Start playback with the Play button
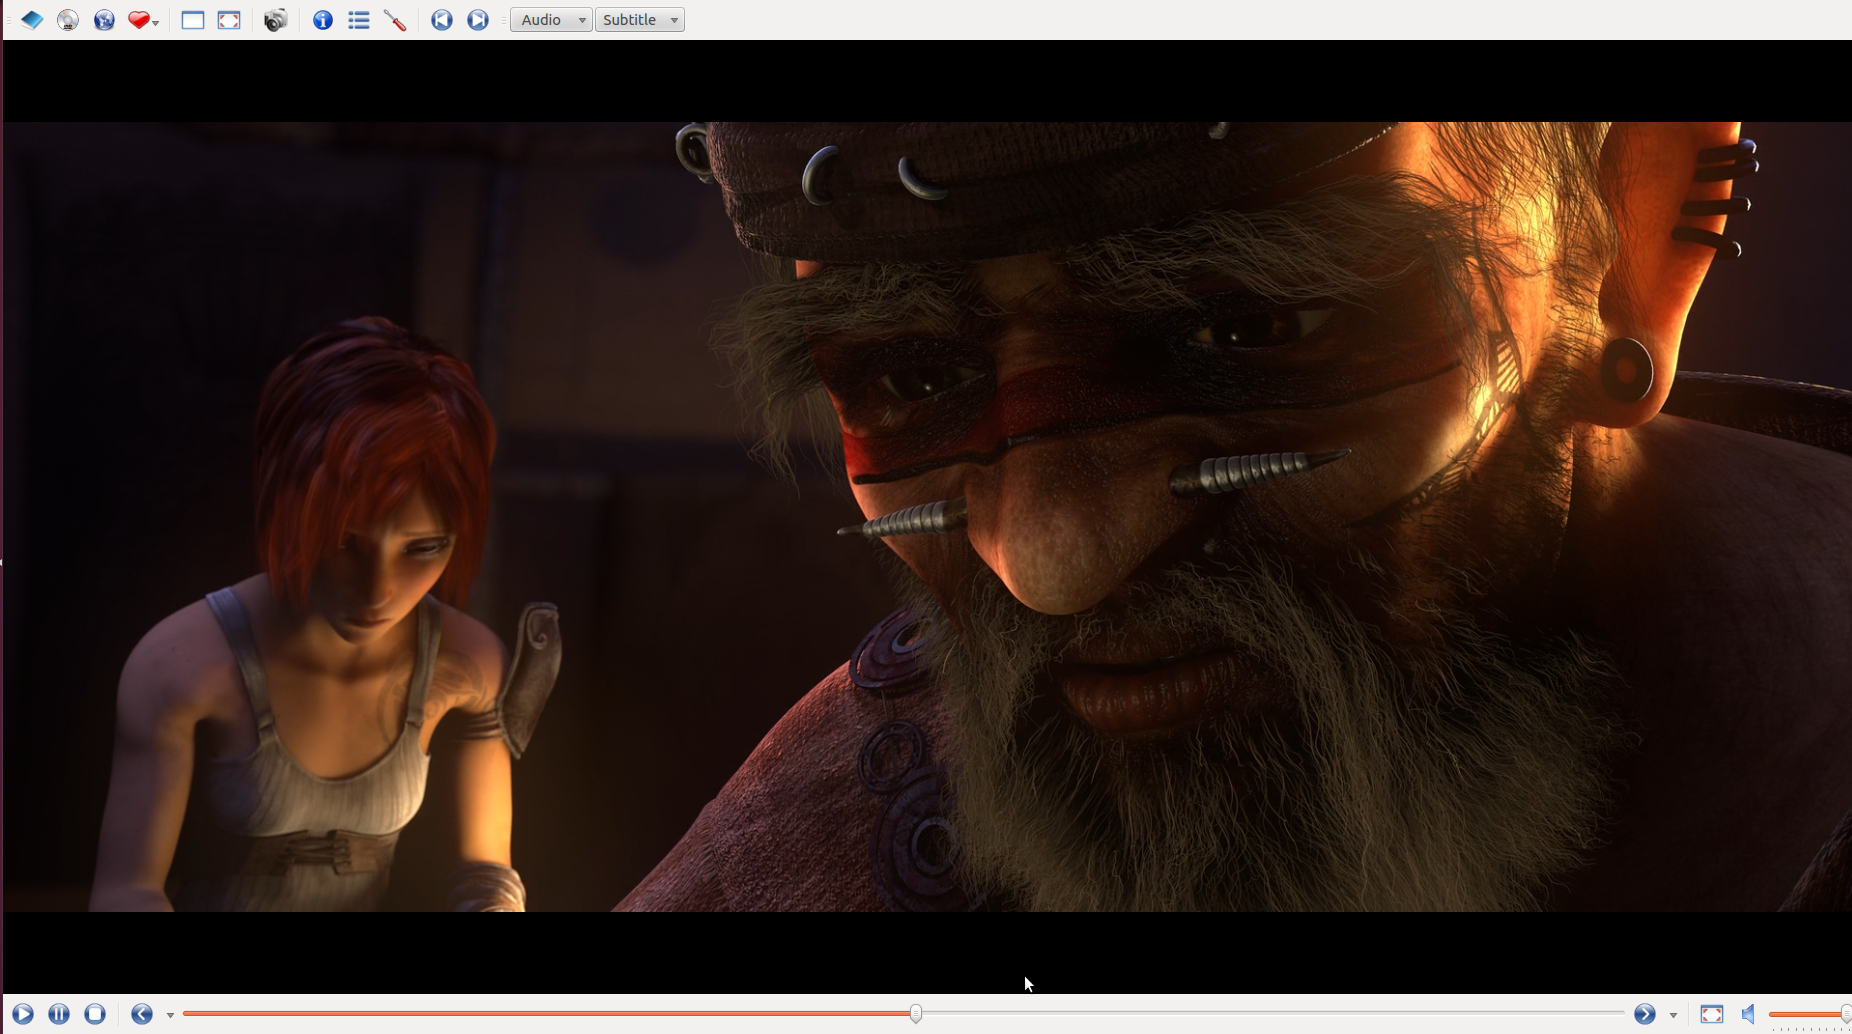The height and width of the screenshot is (1034, 1852). (x=23, y=1014)
